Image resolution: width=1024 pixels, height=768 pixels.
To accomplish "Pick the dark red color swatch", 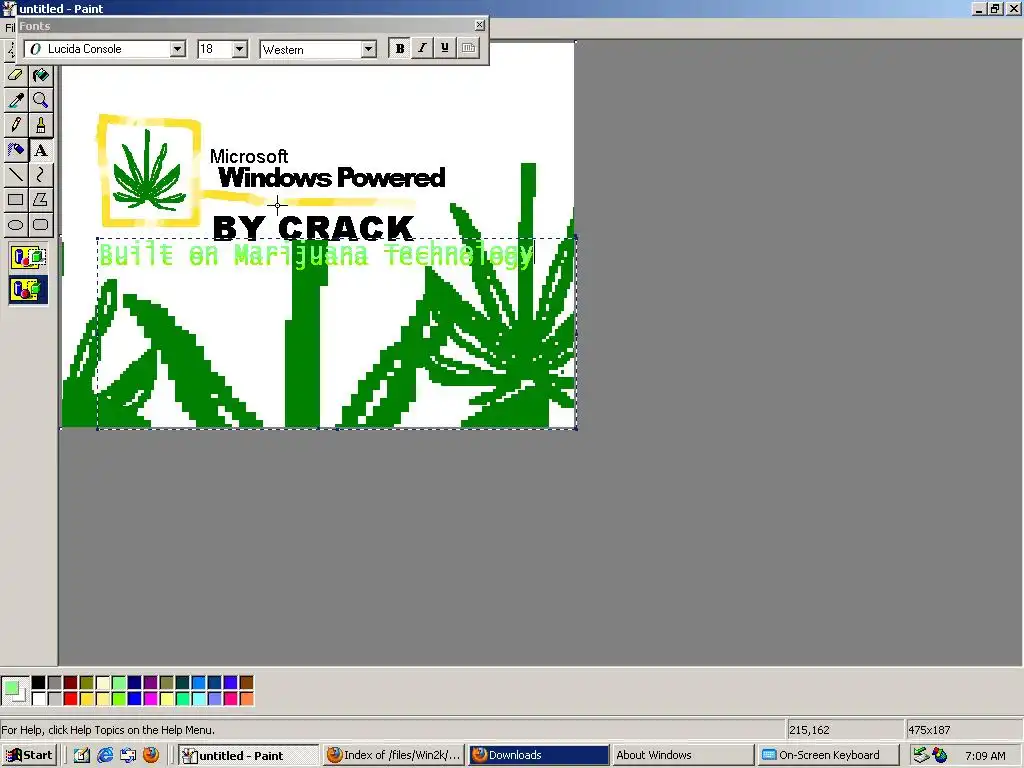I will click(x=71, y=682).
